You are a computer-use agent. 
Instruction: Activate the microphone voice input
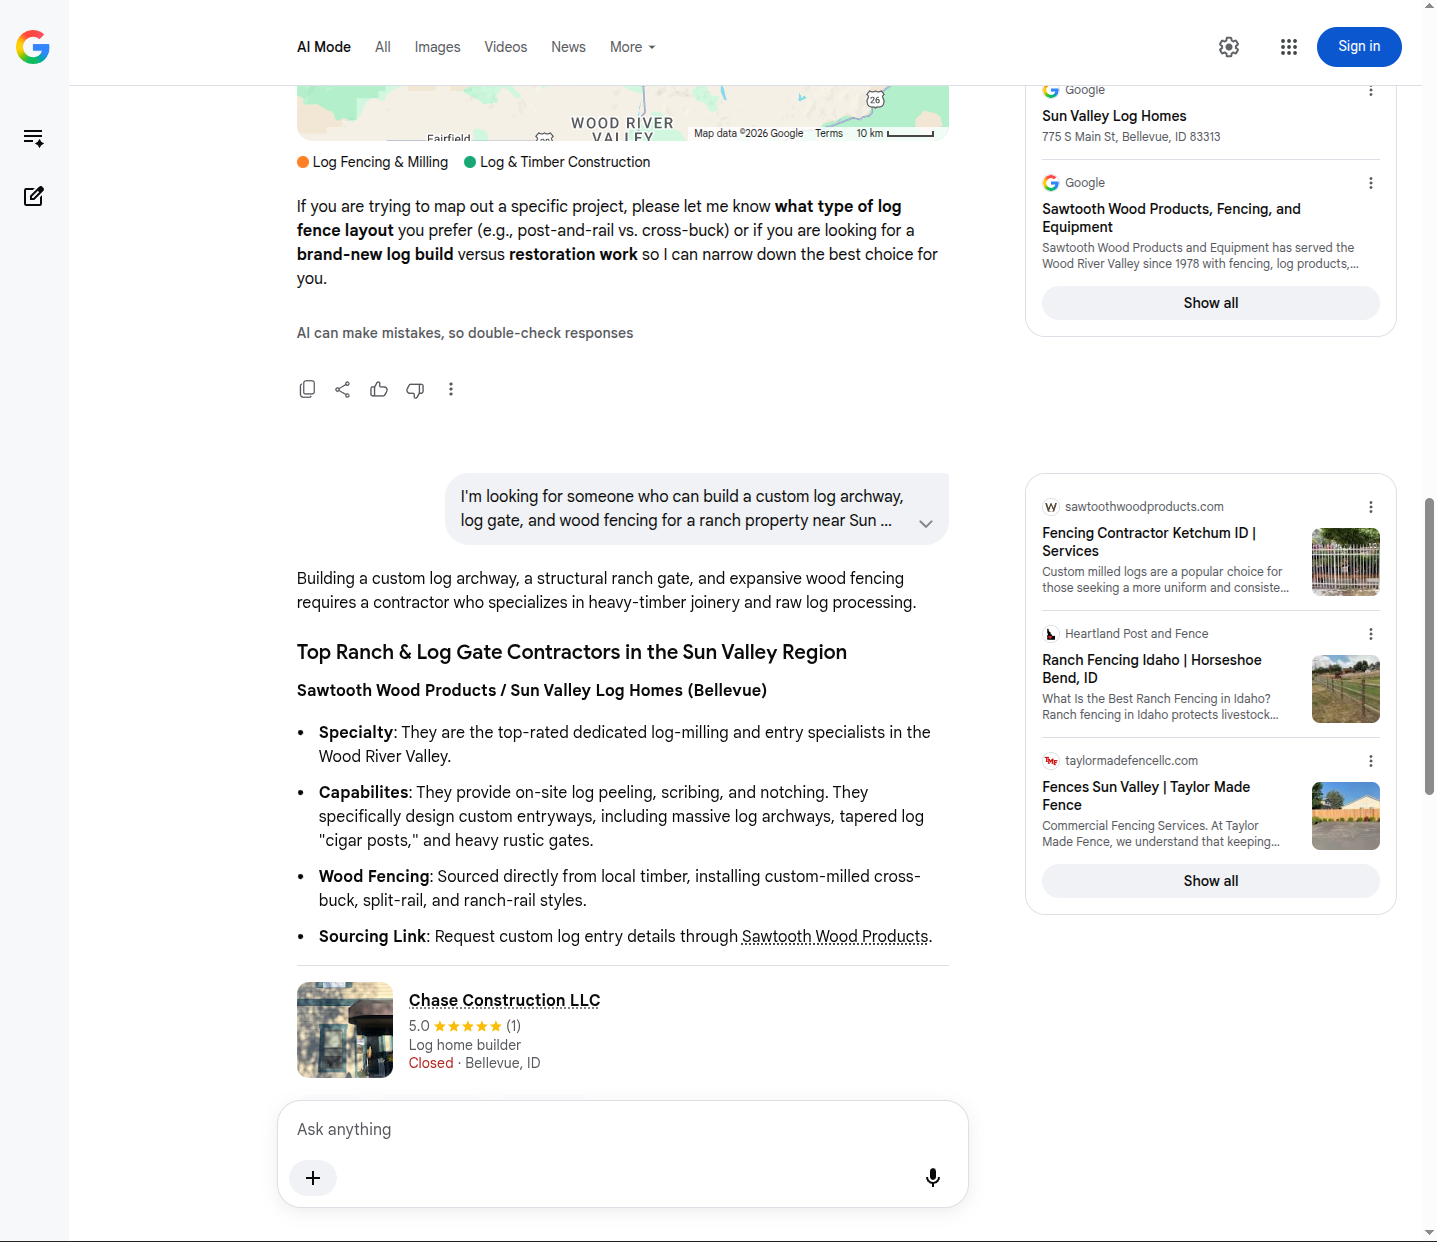coord(933,1178)
